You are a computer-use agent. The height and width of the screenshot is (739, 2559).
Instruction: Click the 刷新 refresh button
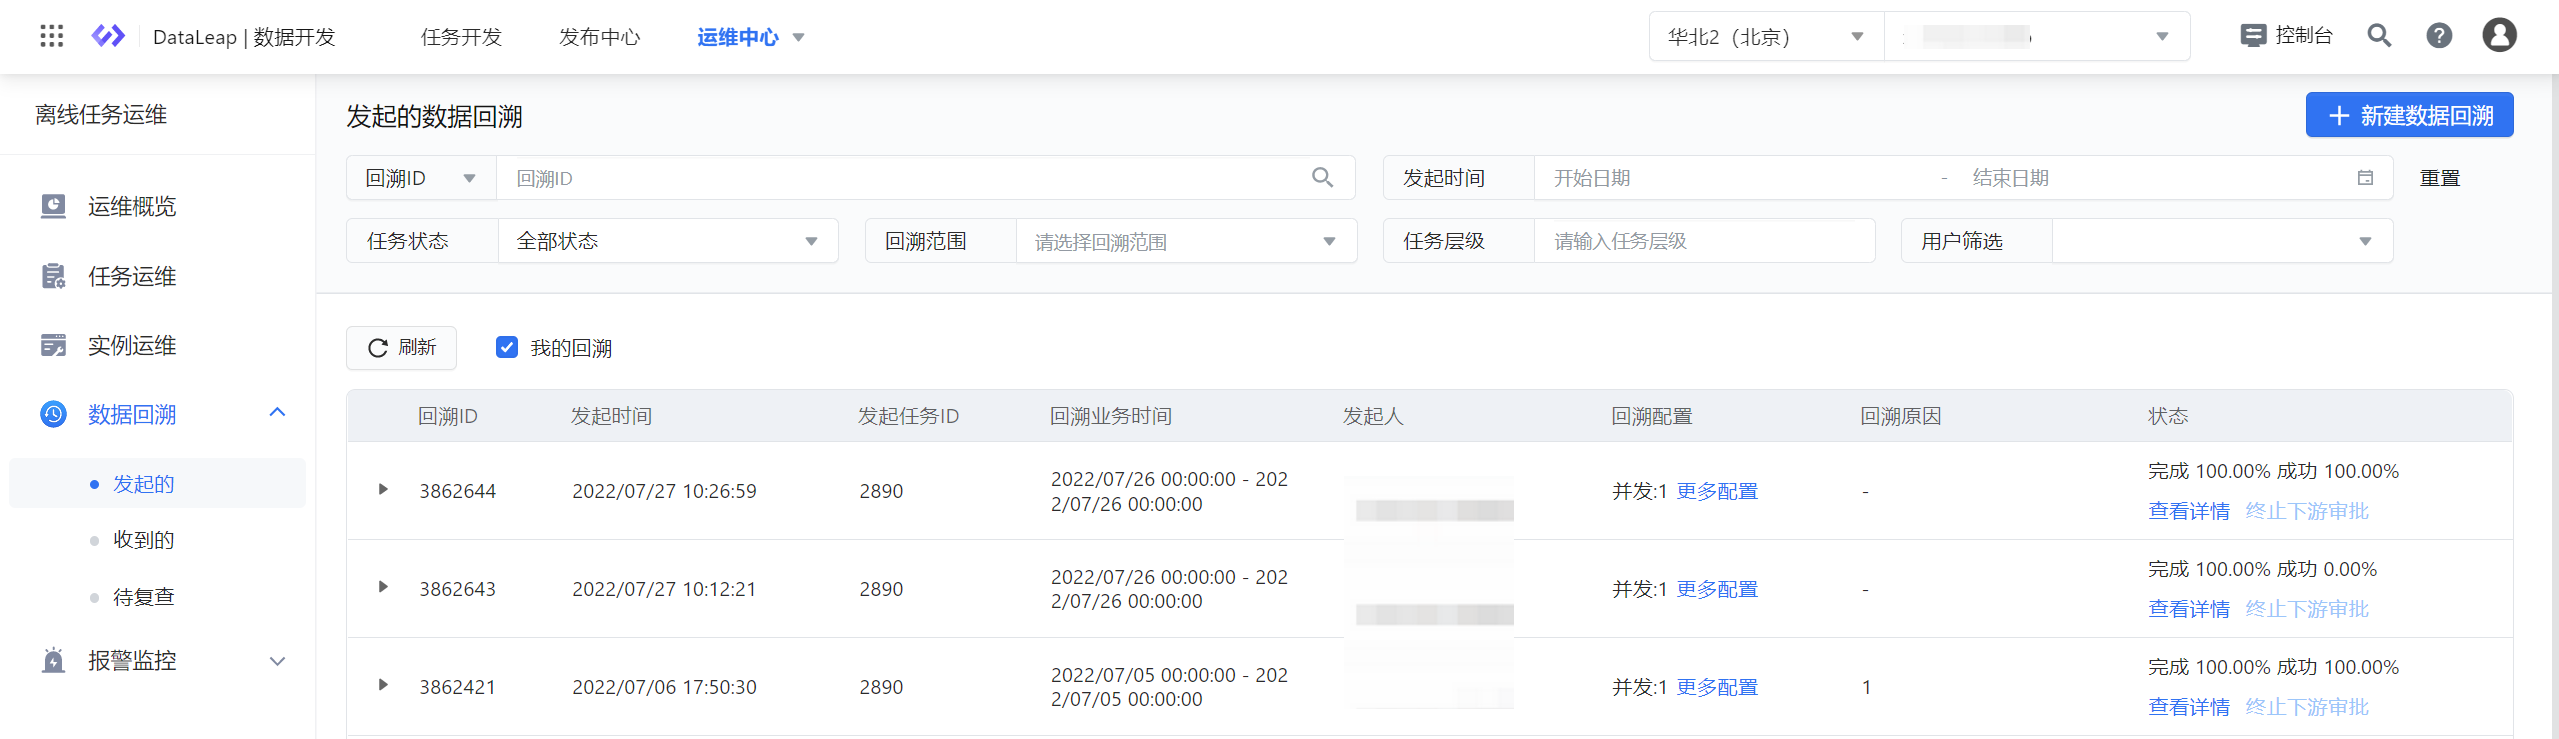(401, 348)
